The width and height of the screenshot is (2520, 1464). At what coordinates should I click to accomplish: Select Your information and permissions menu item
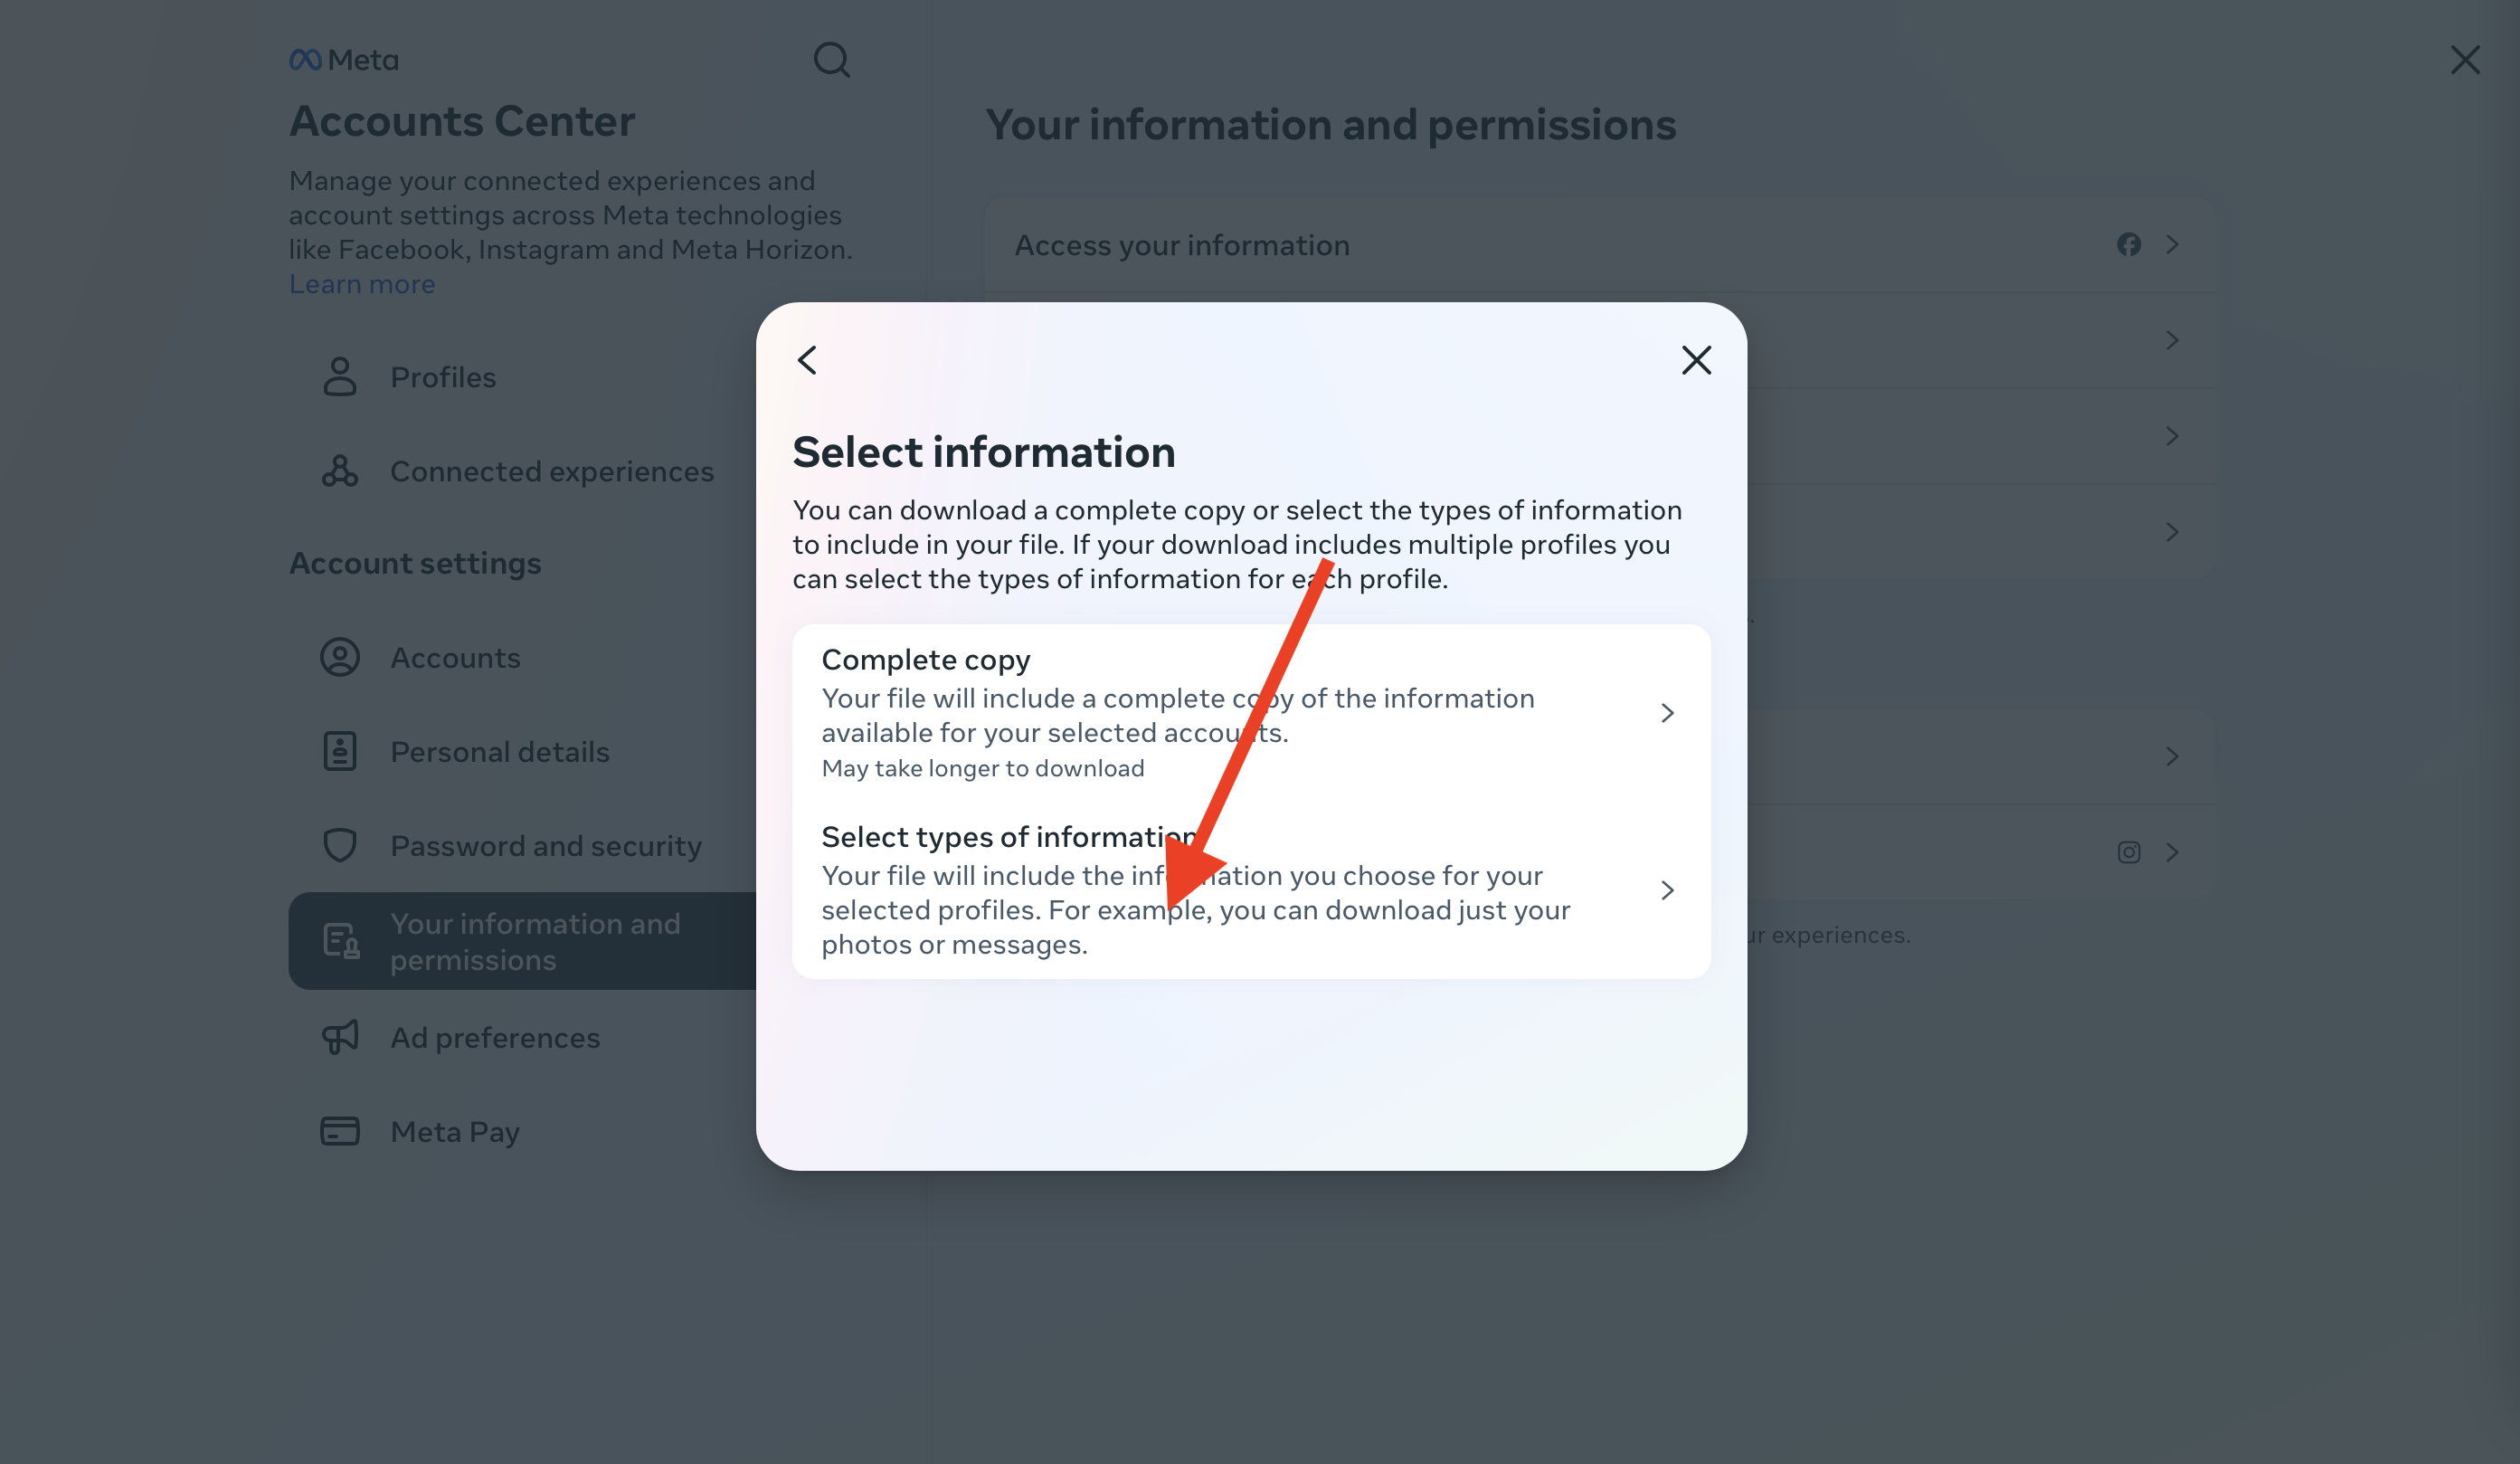pos(534,941)
